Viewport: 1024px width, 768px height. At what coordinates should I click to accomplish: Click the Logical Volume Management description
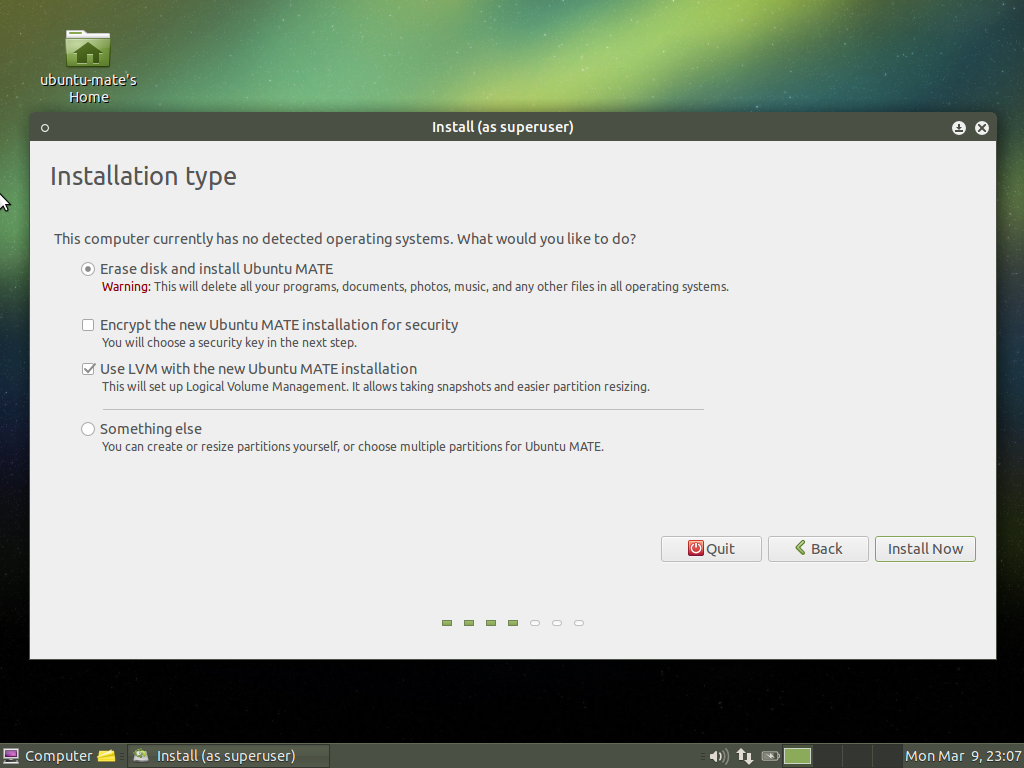pos(376,387)
